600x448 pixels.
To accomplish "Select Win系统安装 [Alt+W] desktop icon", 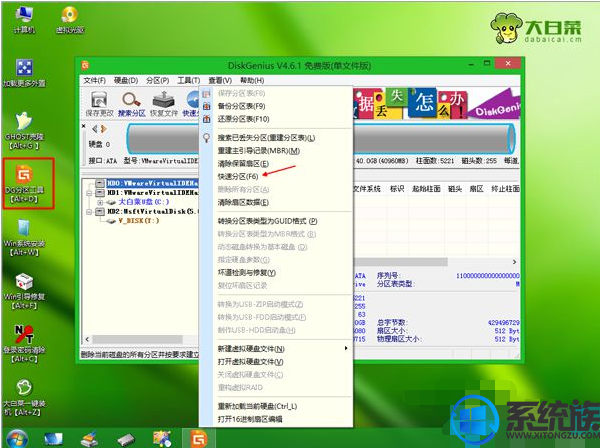I will coord(24,237).
